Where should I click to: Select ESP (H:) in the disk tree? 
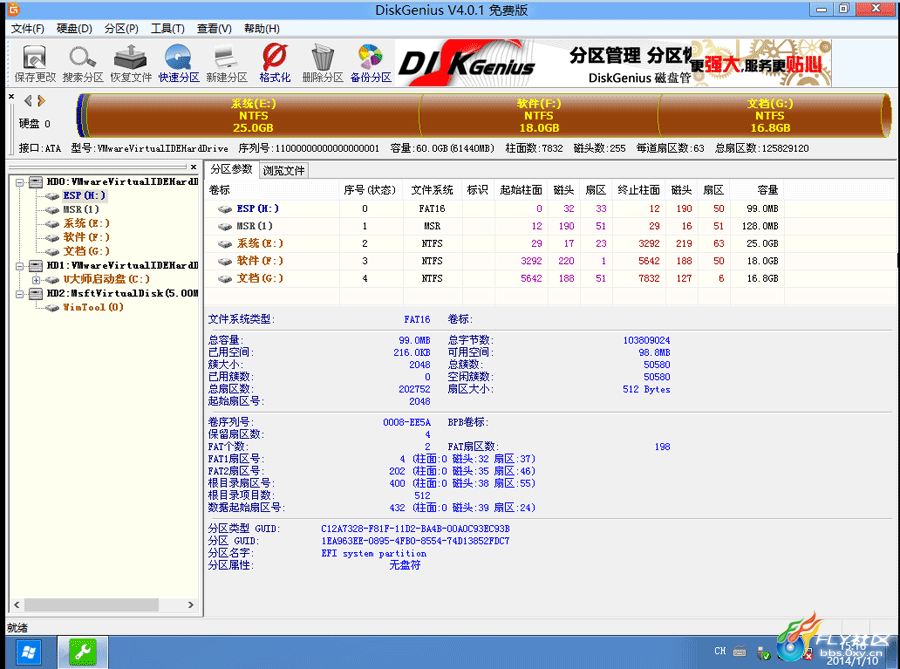tap(84, 196)
